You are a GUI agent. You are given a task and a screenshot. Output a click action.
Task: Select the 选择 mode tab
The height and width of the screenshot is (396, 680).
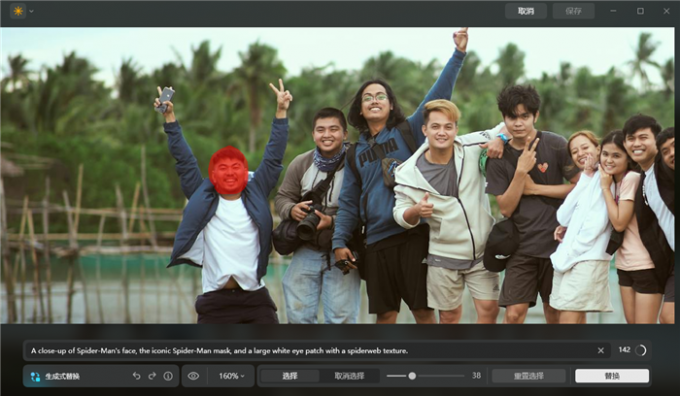pyautogui.click(x=290, y=376)
